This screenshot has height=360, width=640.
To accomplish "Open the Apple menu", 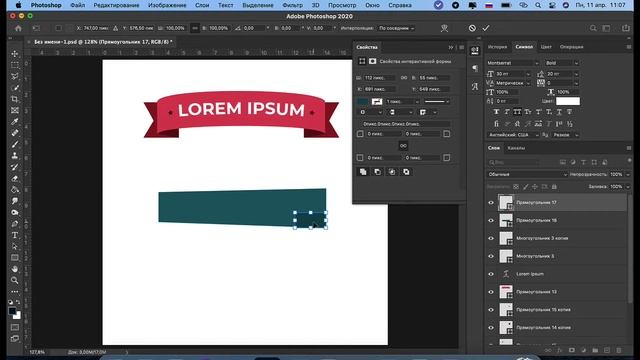I will click(18, 5).
